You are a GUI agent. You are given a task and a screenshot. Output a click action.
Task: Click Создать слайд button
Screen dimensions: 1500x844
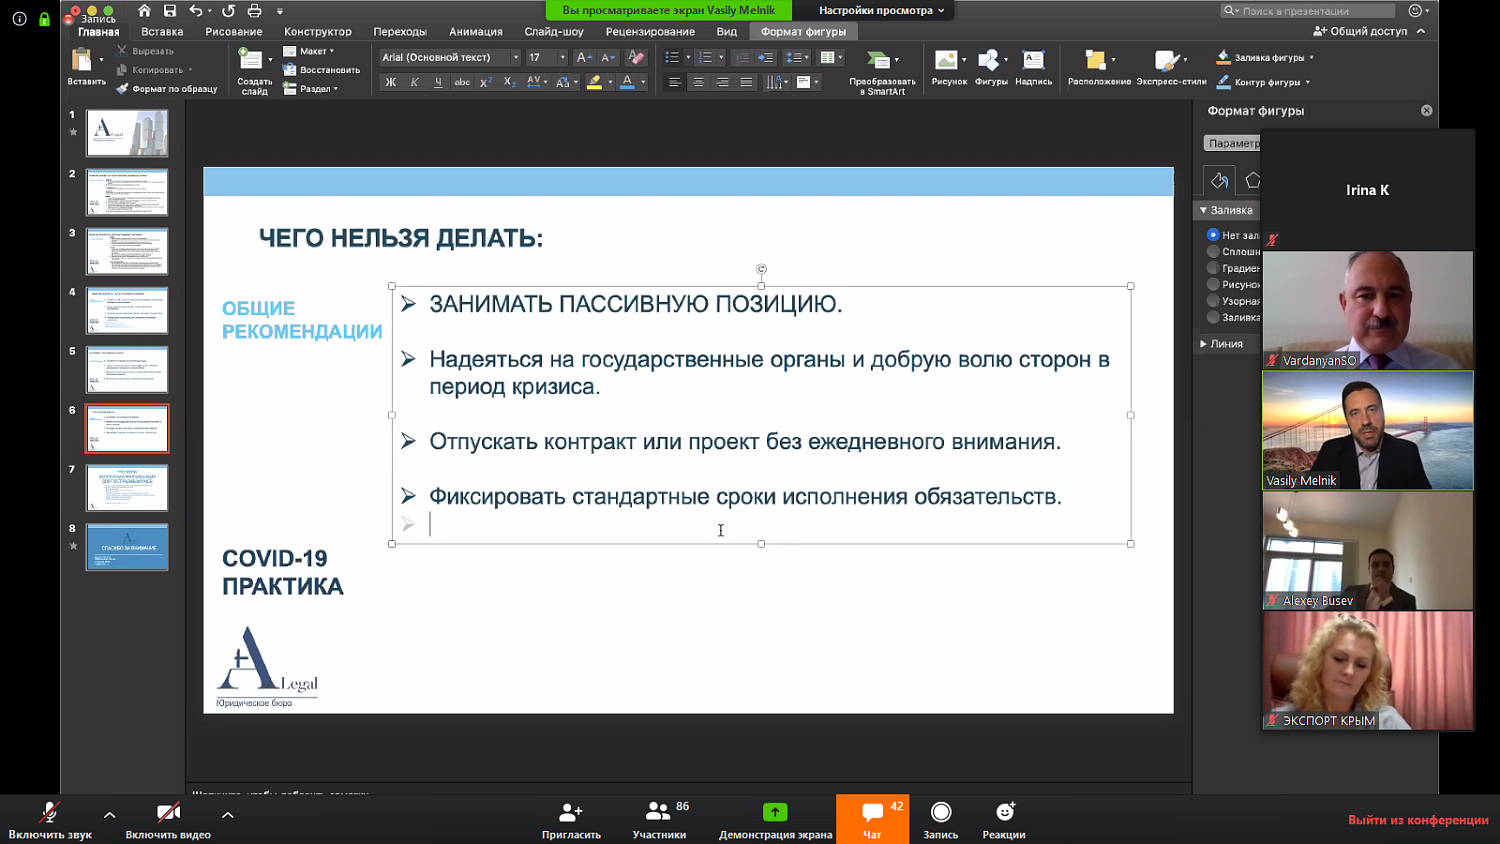[x=254, y=70]
